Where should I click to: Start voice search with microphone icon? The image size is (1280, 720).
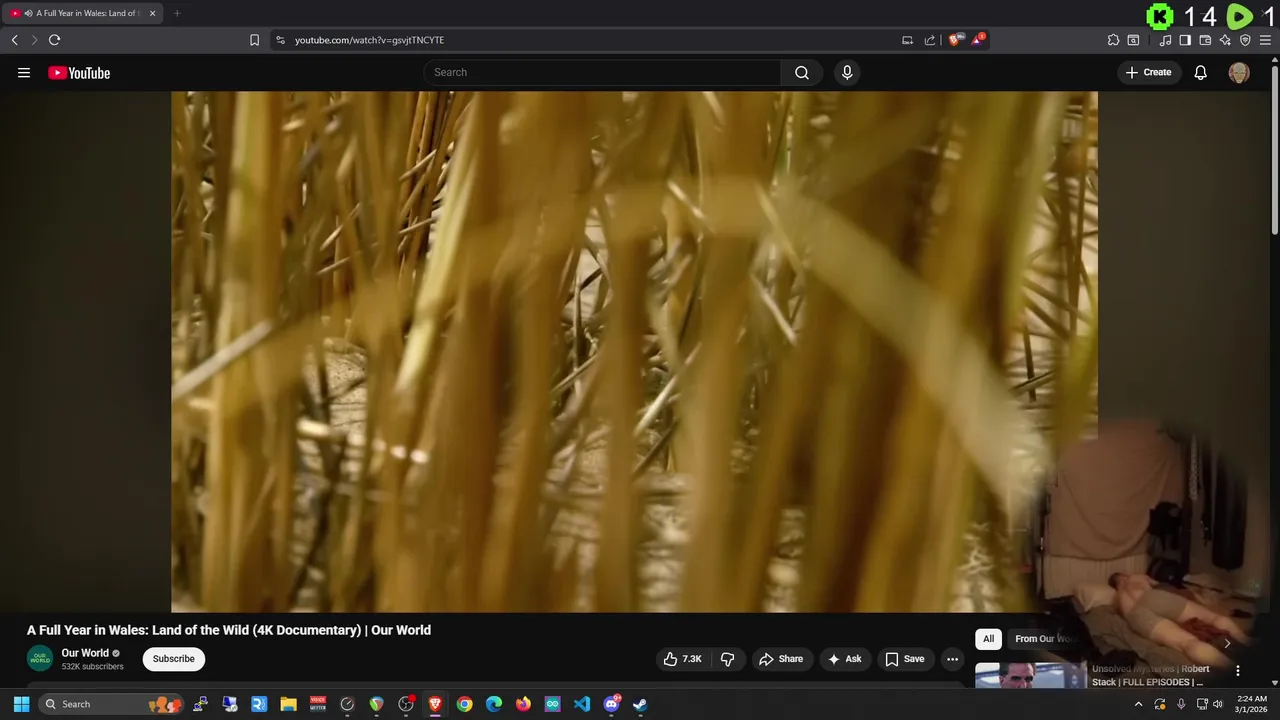pos(847,72)
